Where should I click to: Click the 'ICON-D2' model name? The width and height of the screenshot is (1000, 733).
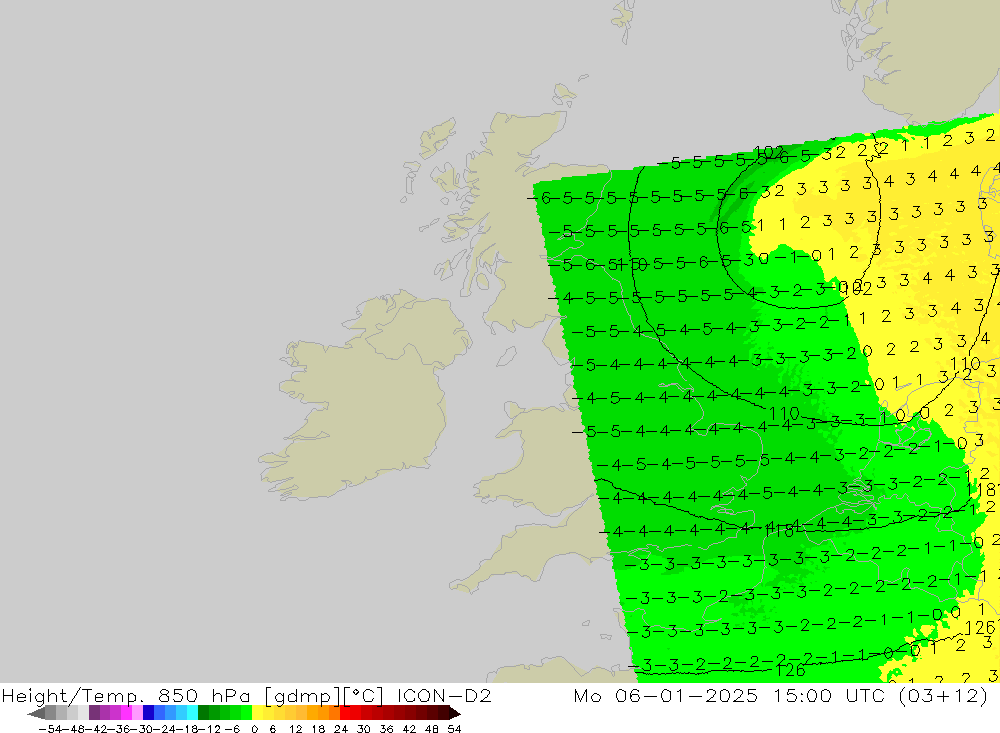(444, 695)
